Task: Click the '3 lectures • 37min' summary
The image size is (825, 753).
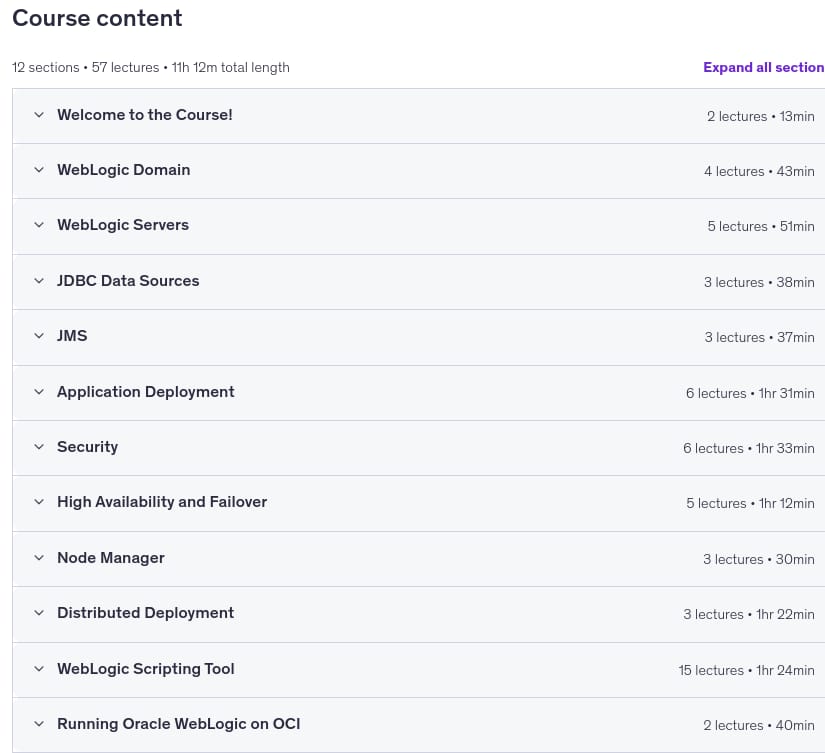Action: (759, 337)
